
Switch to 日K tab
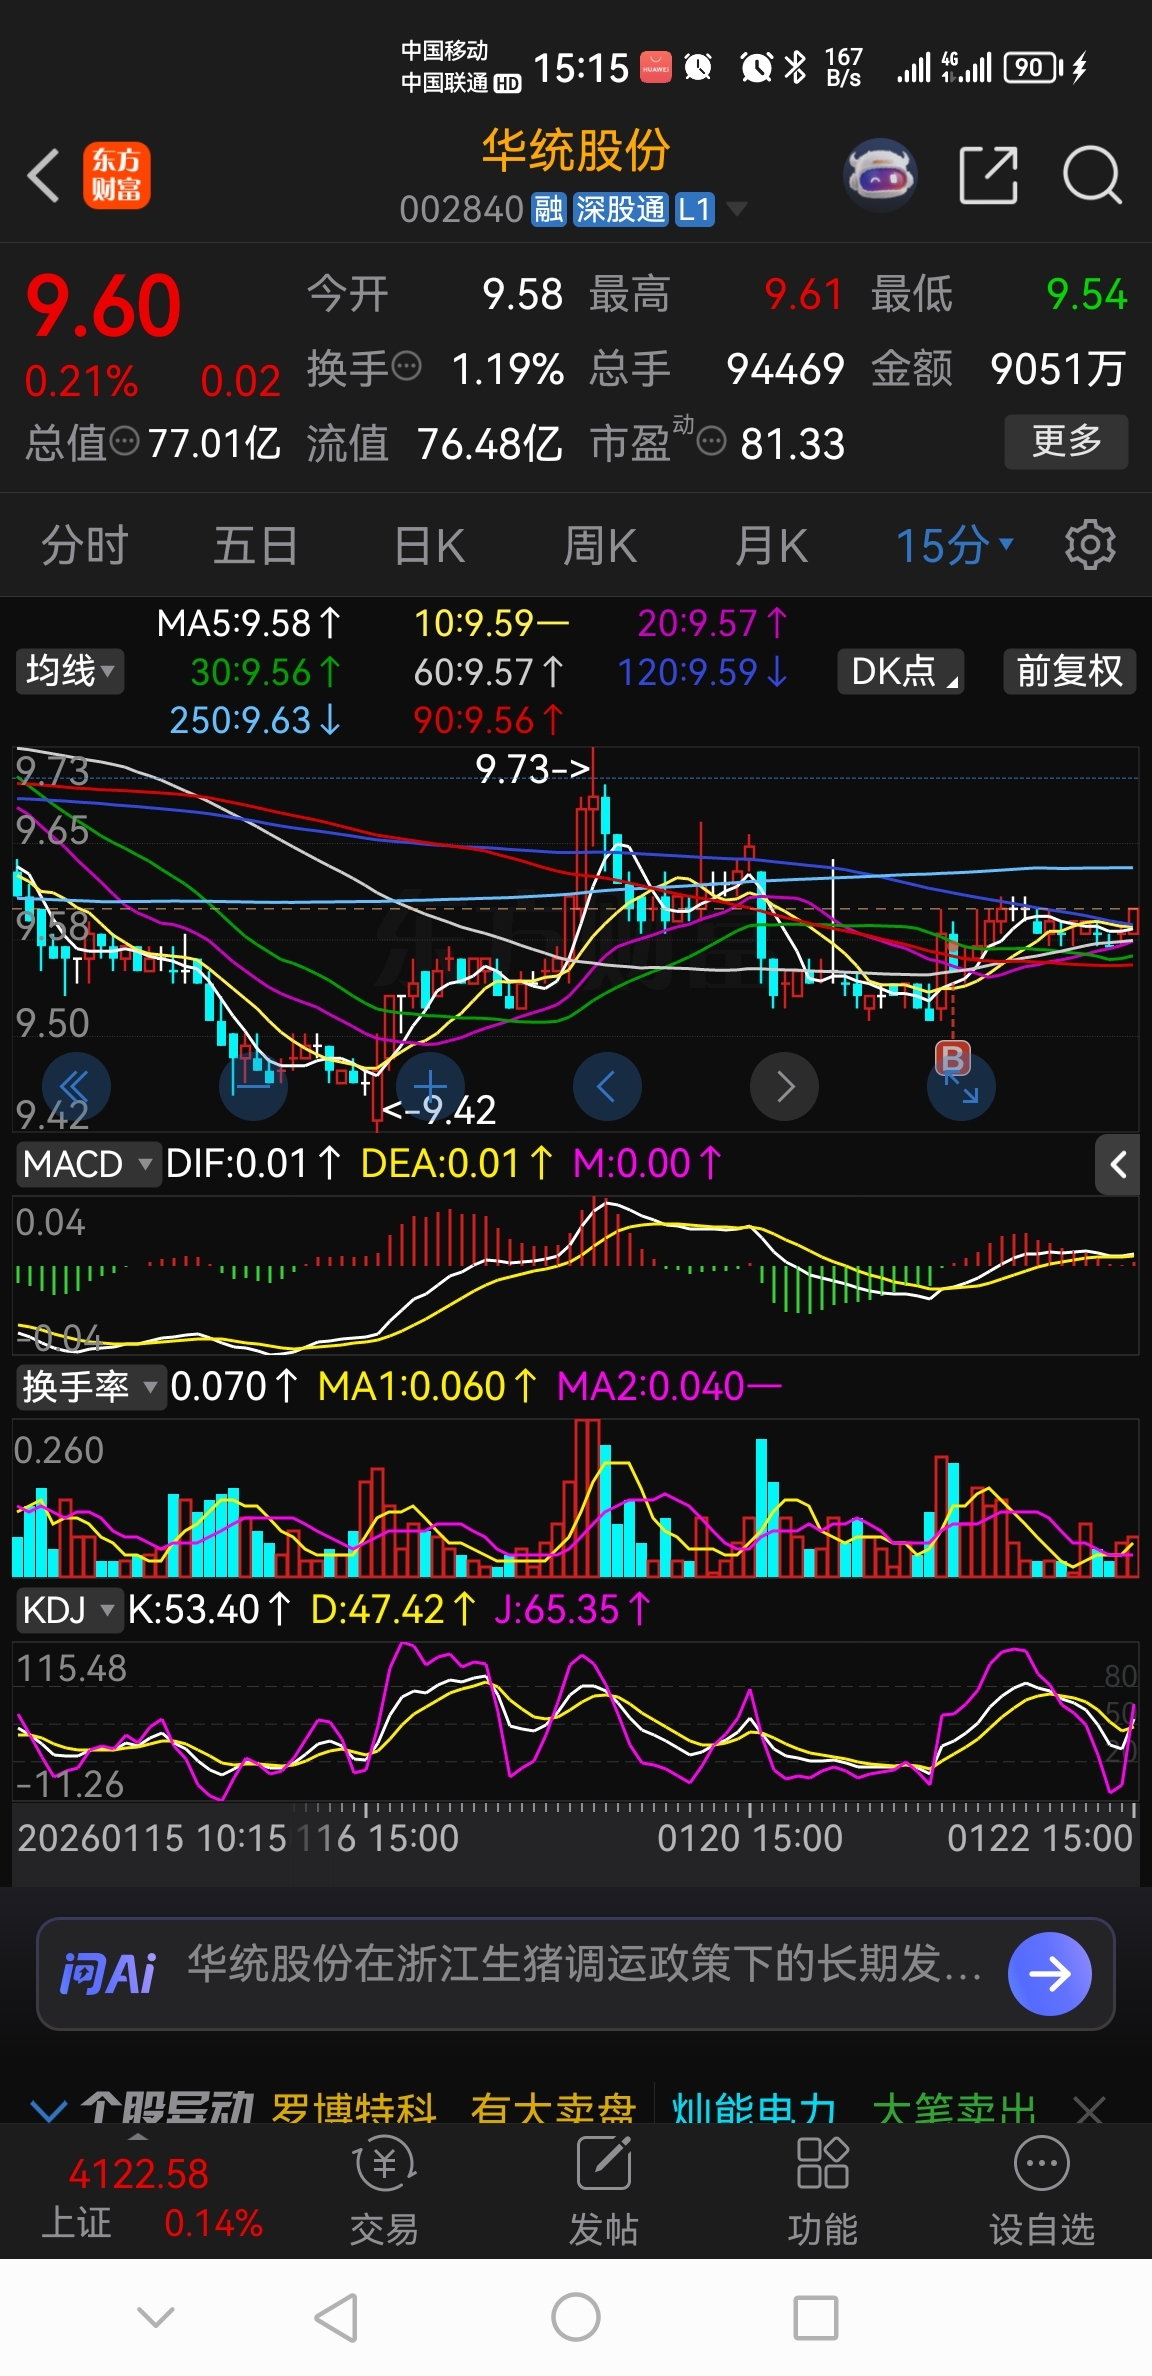(x=429, y=546)
